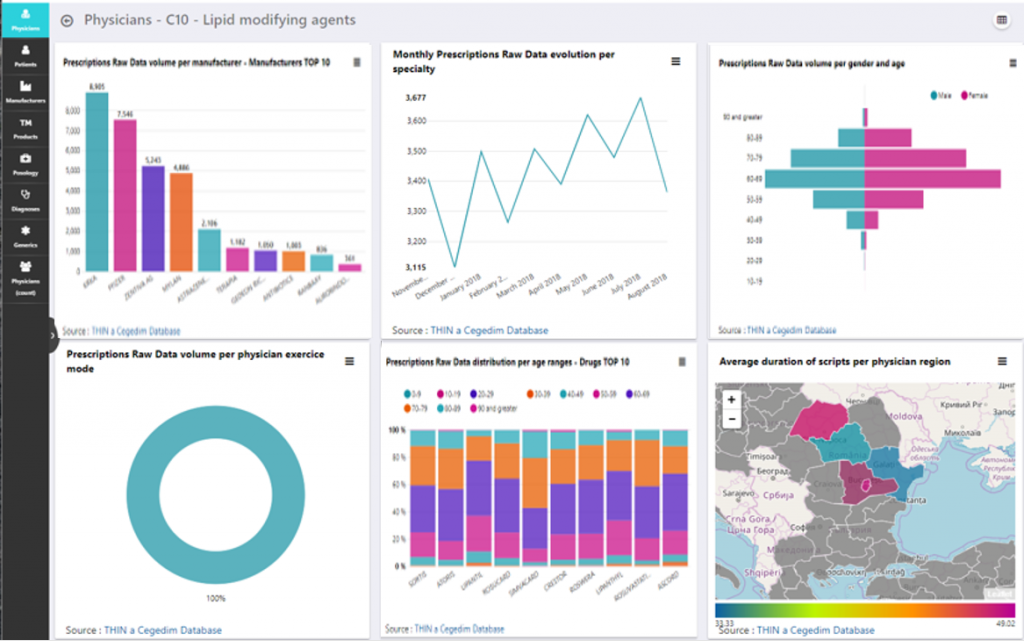
Task: Click the color gradient scale below map
Action: pos(865,610)
